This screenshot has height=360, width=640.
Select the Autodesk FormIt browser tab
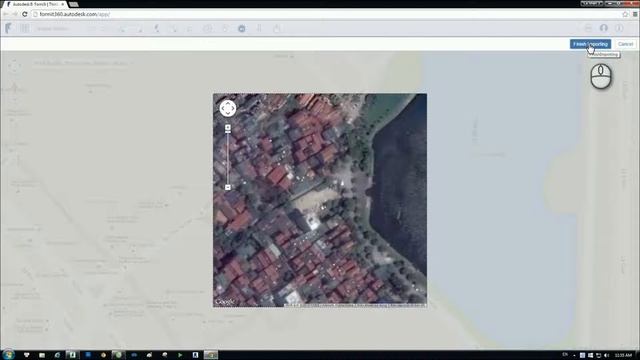[35, 4]
